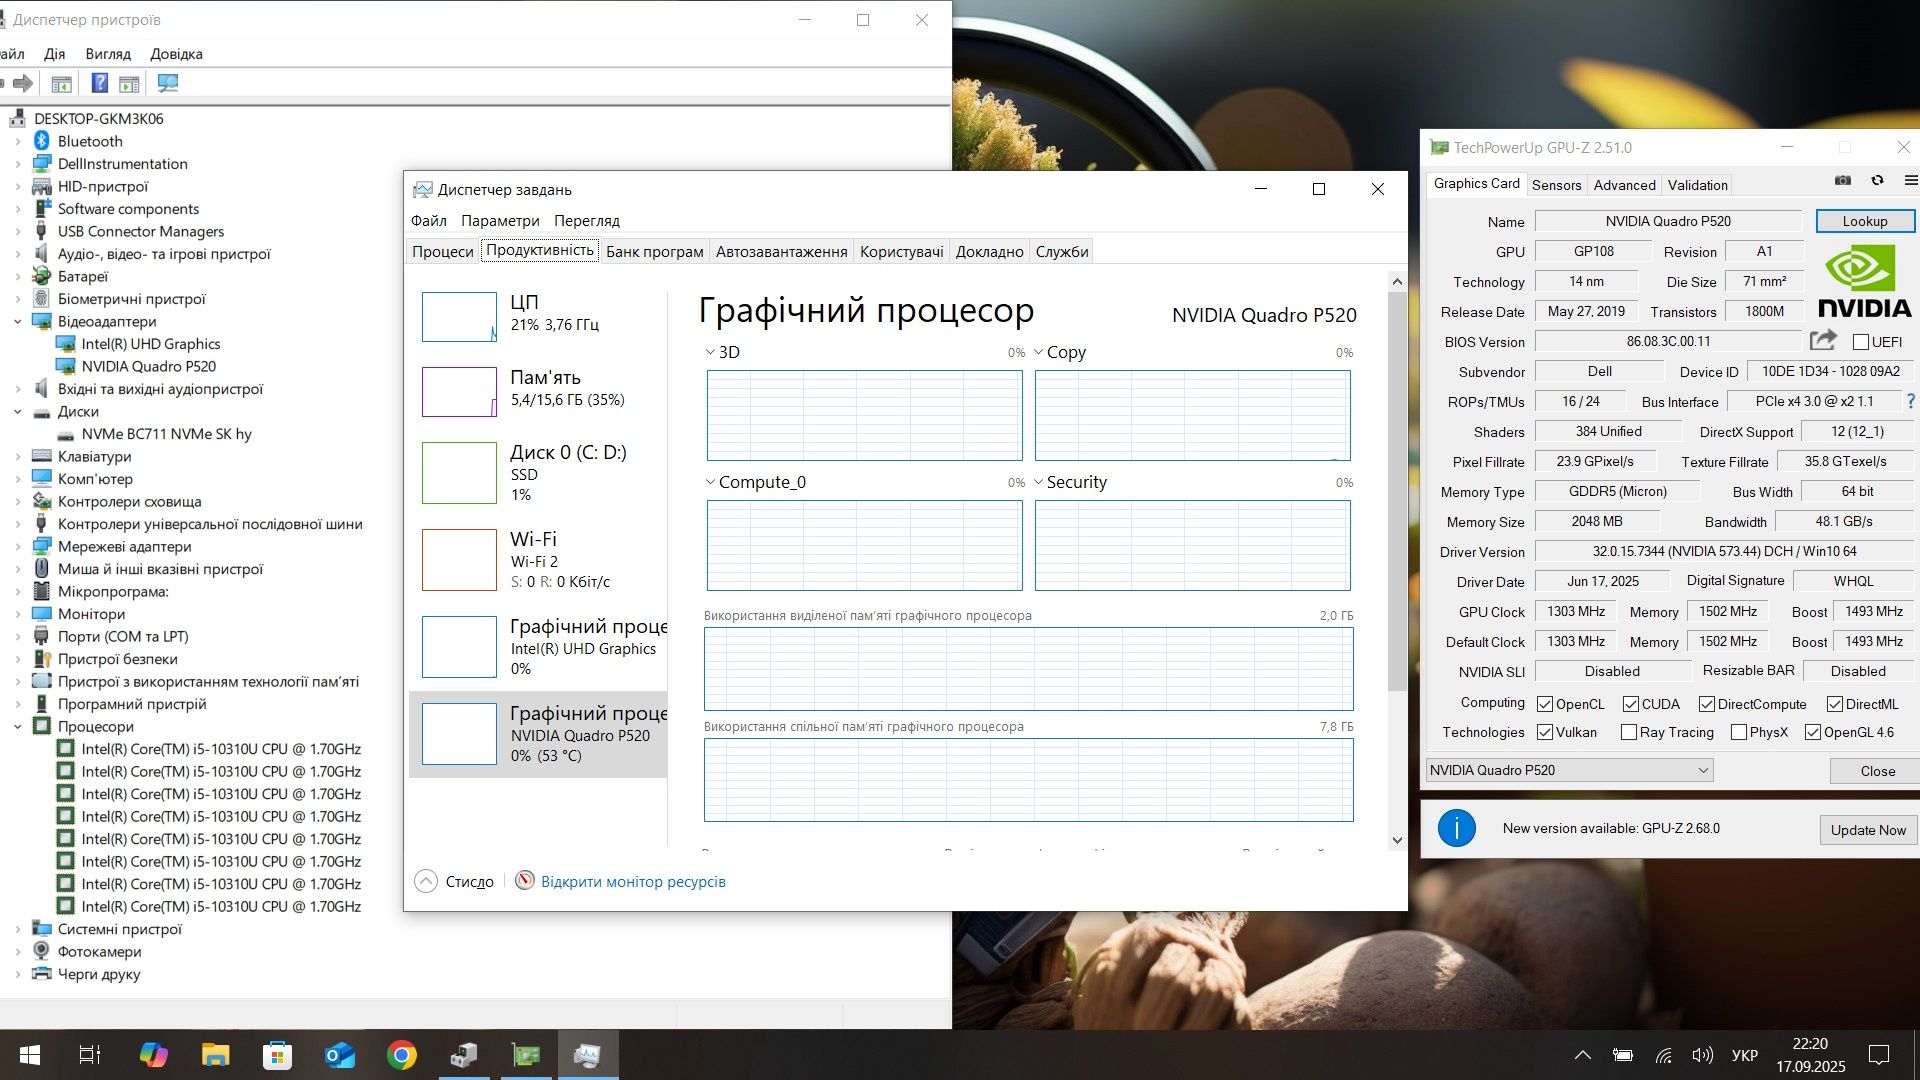Switch to the Автозавантаження tab
This screenshot has height=1080, width=1920.
pos(781,251)
